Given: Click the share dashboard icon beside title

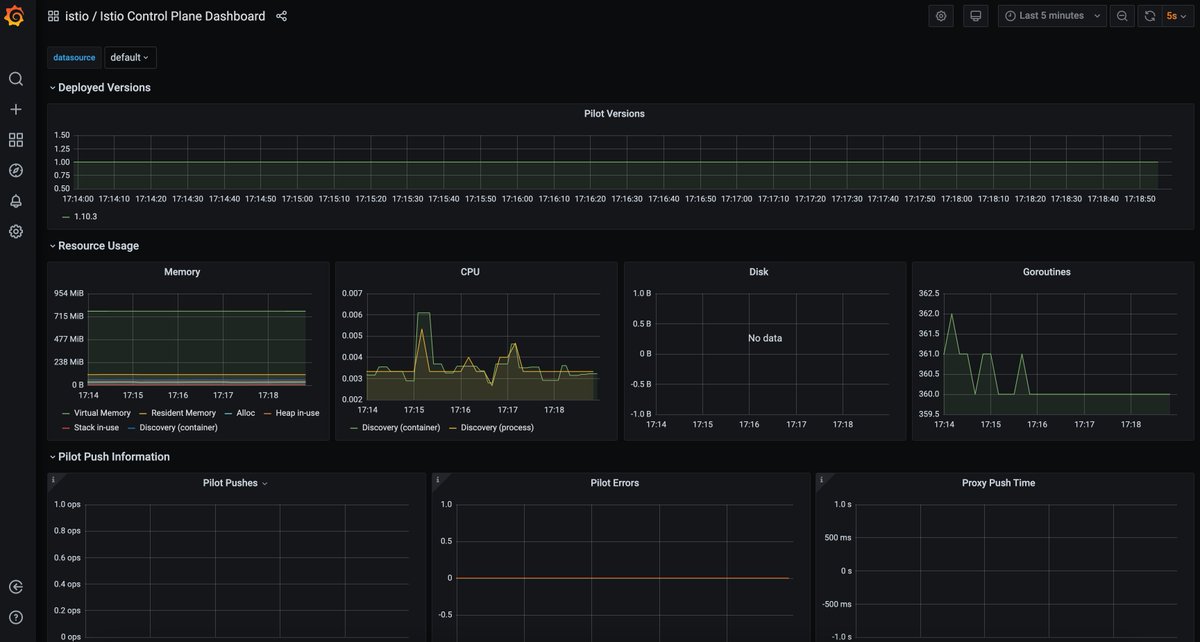Looking at the screenshot, I should tap(282, 16).
